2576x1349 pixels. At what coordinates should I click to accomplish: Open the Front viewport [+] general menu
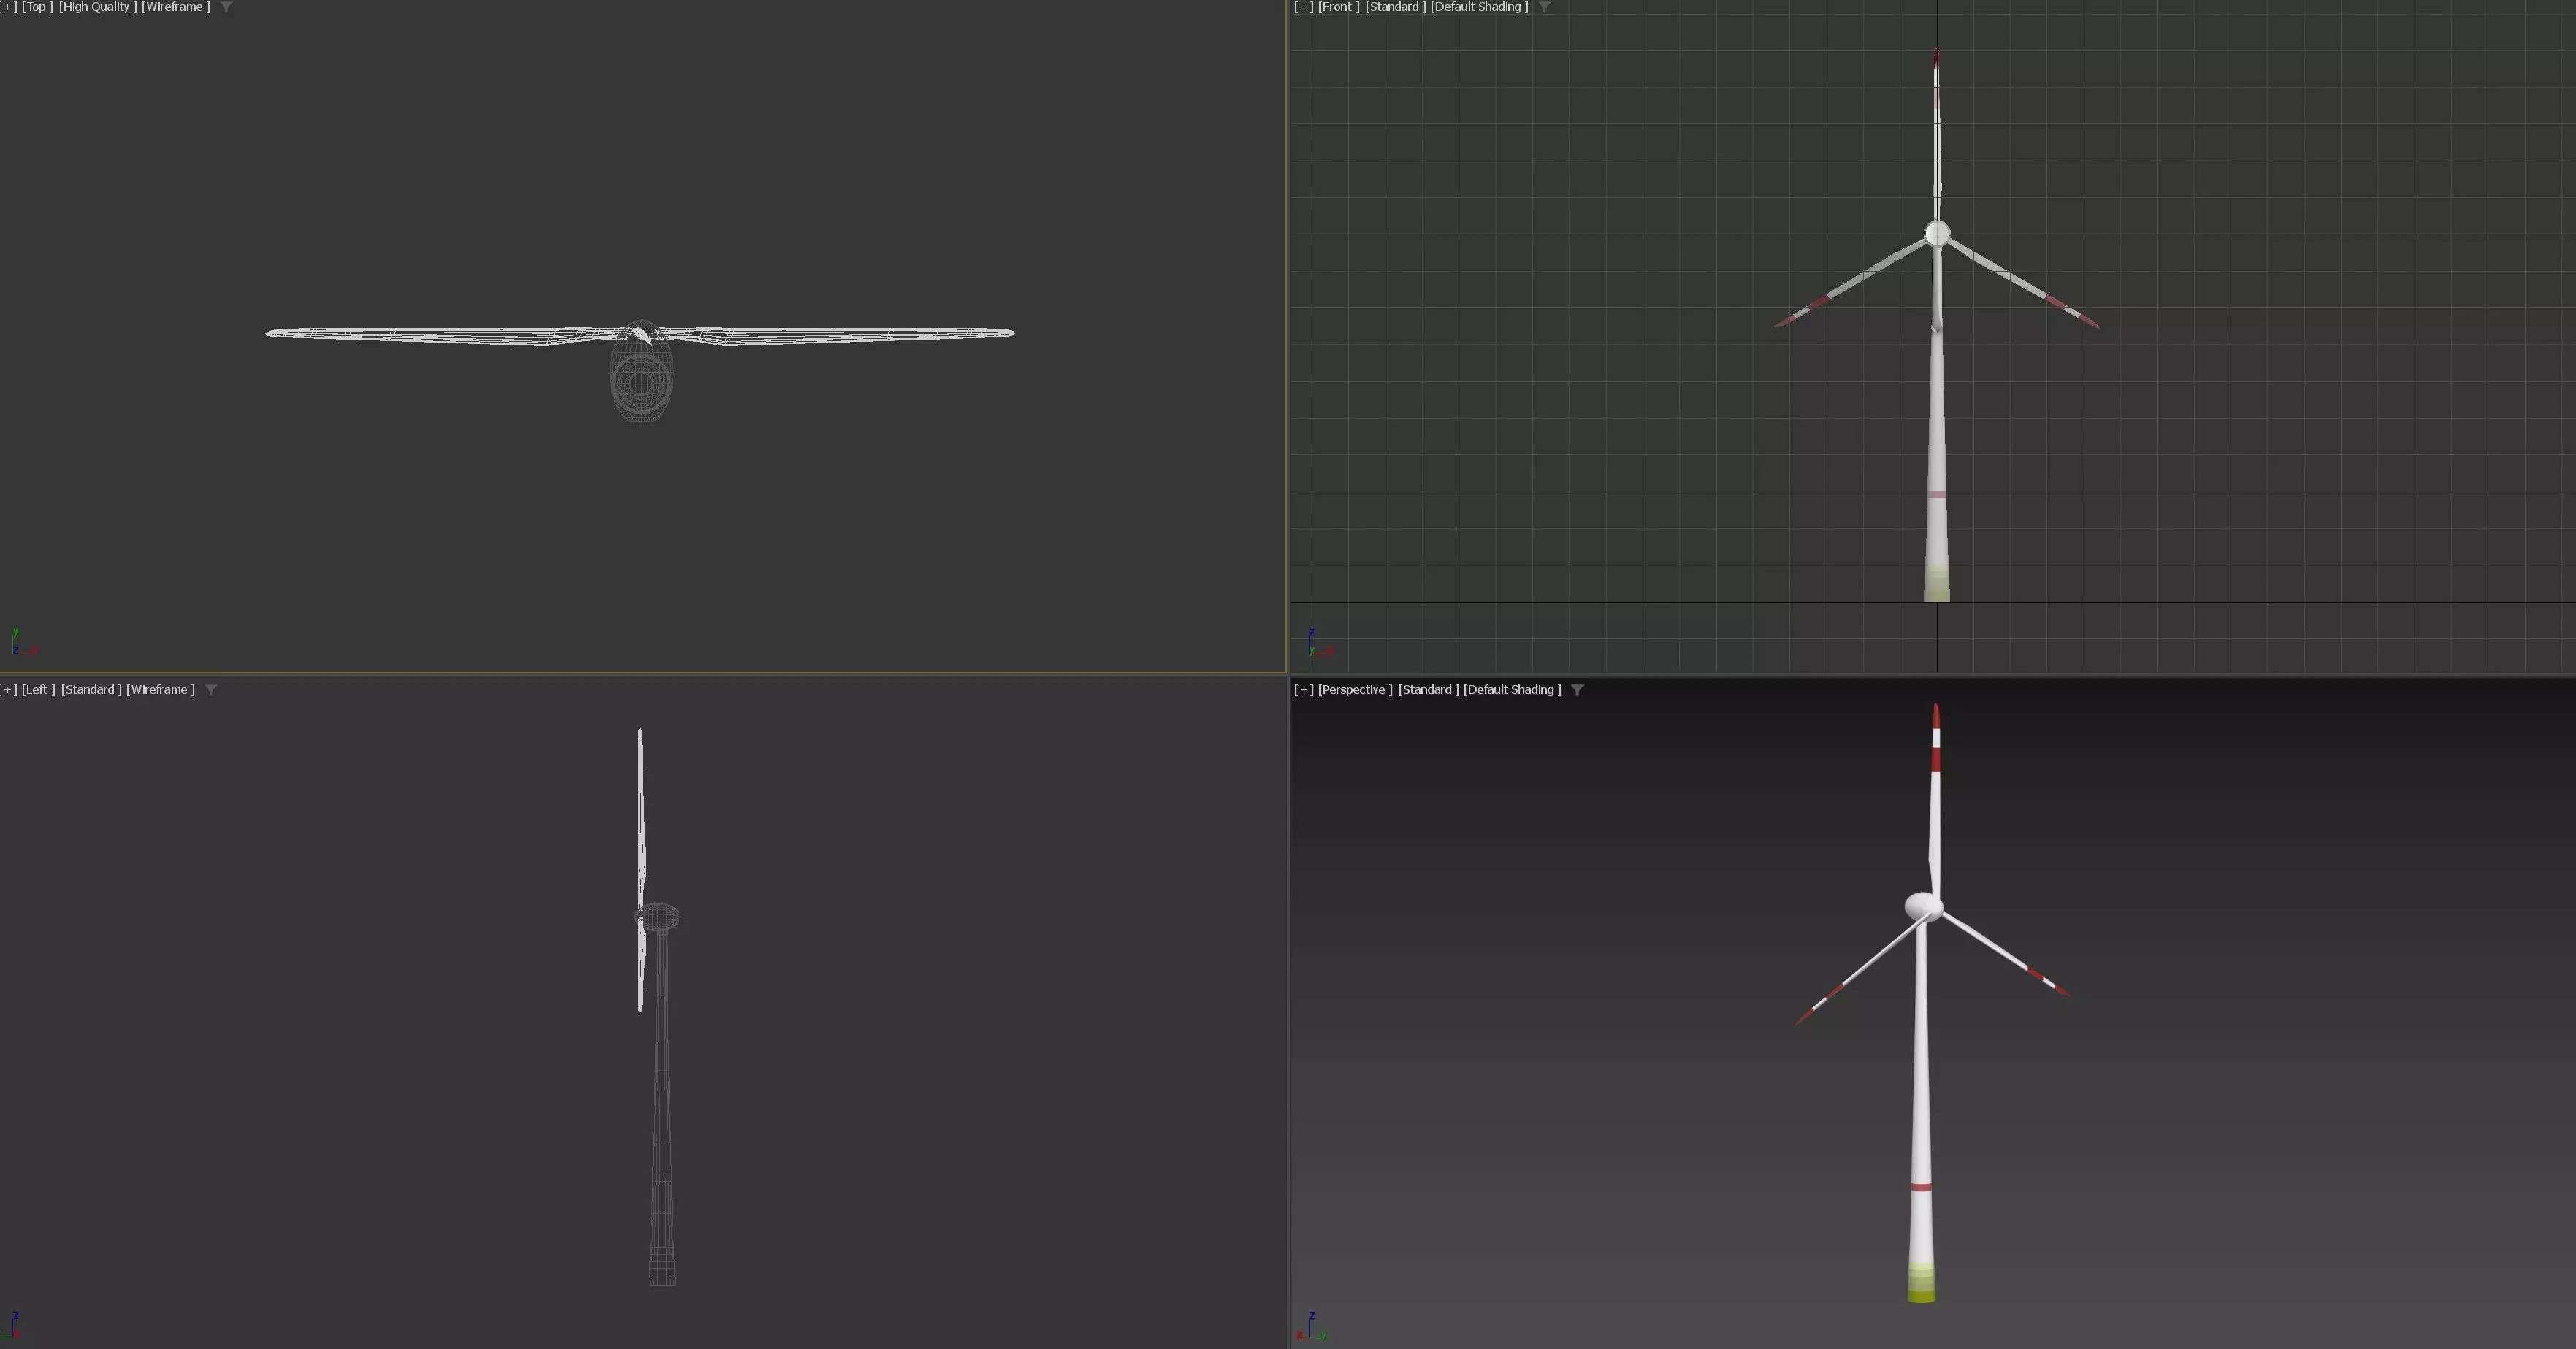(x=1303, y=7)
